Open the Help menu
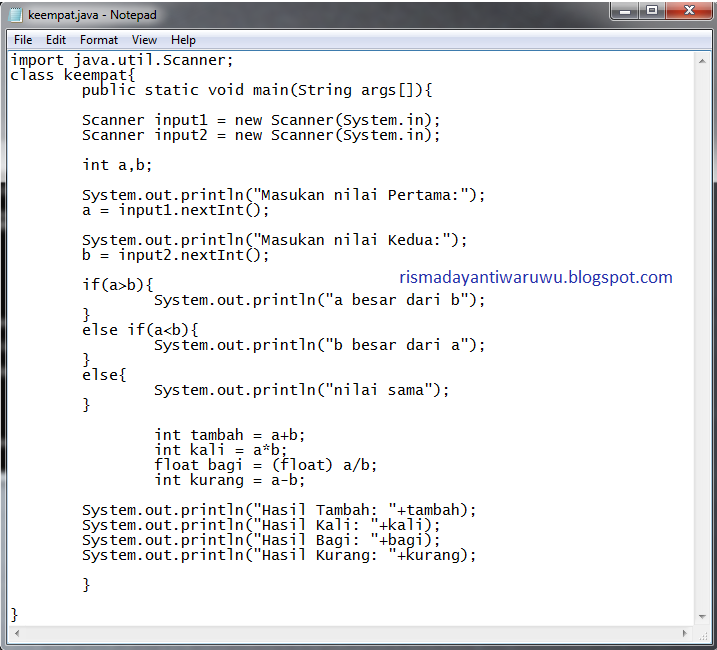Screen dimensions: 717x650 [183, 40]
